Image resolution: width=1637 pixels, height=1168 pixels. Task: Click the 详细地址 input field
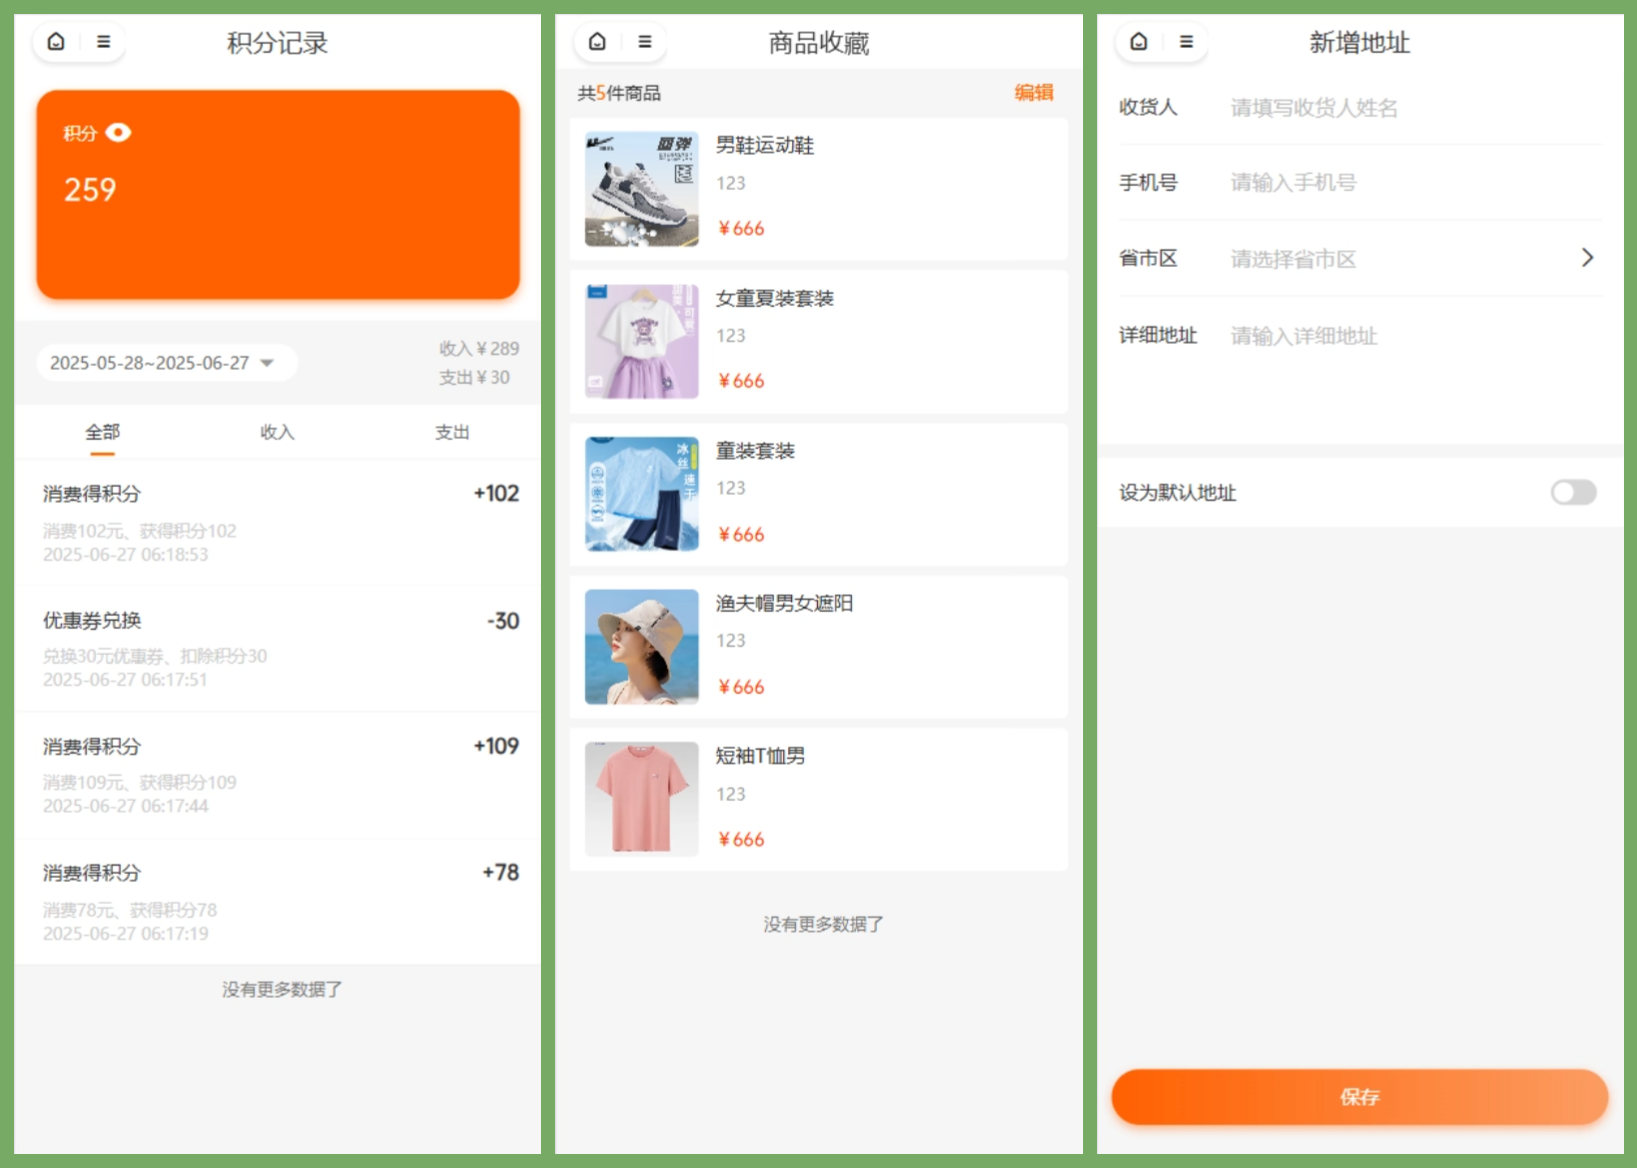1400,336
